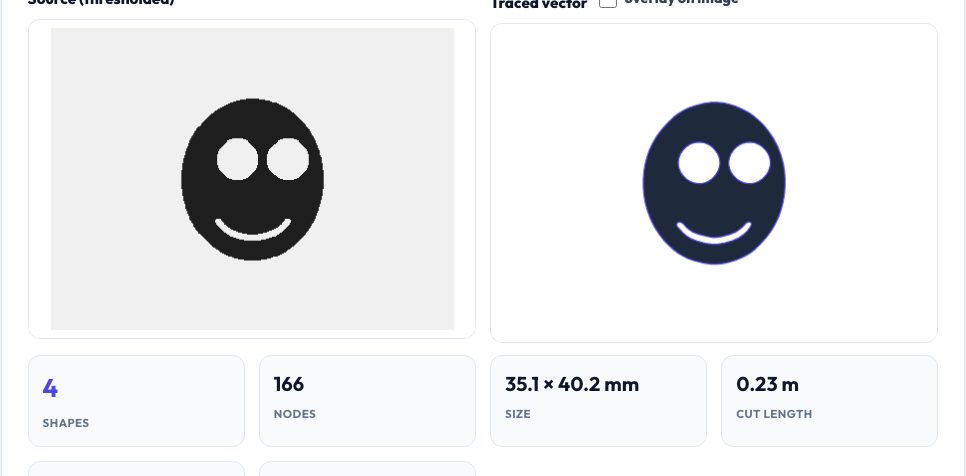966x476 pixels.
Task: Select the Cut Length card showing 0.23 m
Action: (829, 401)
